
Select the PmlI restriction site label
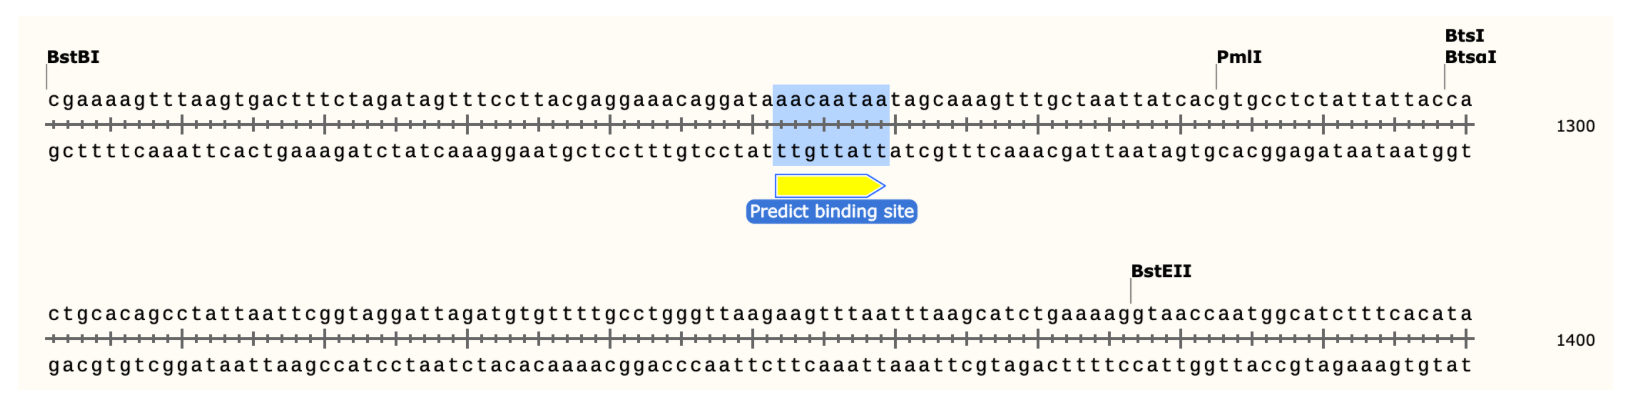click(1238, 57)
